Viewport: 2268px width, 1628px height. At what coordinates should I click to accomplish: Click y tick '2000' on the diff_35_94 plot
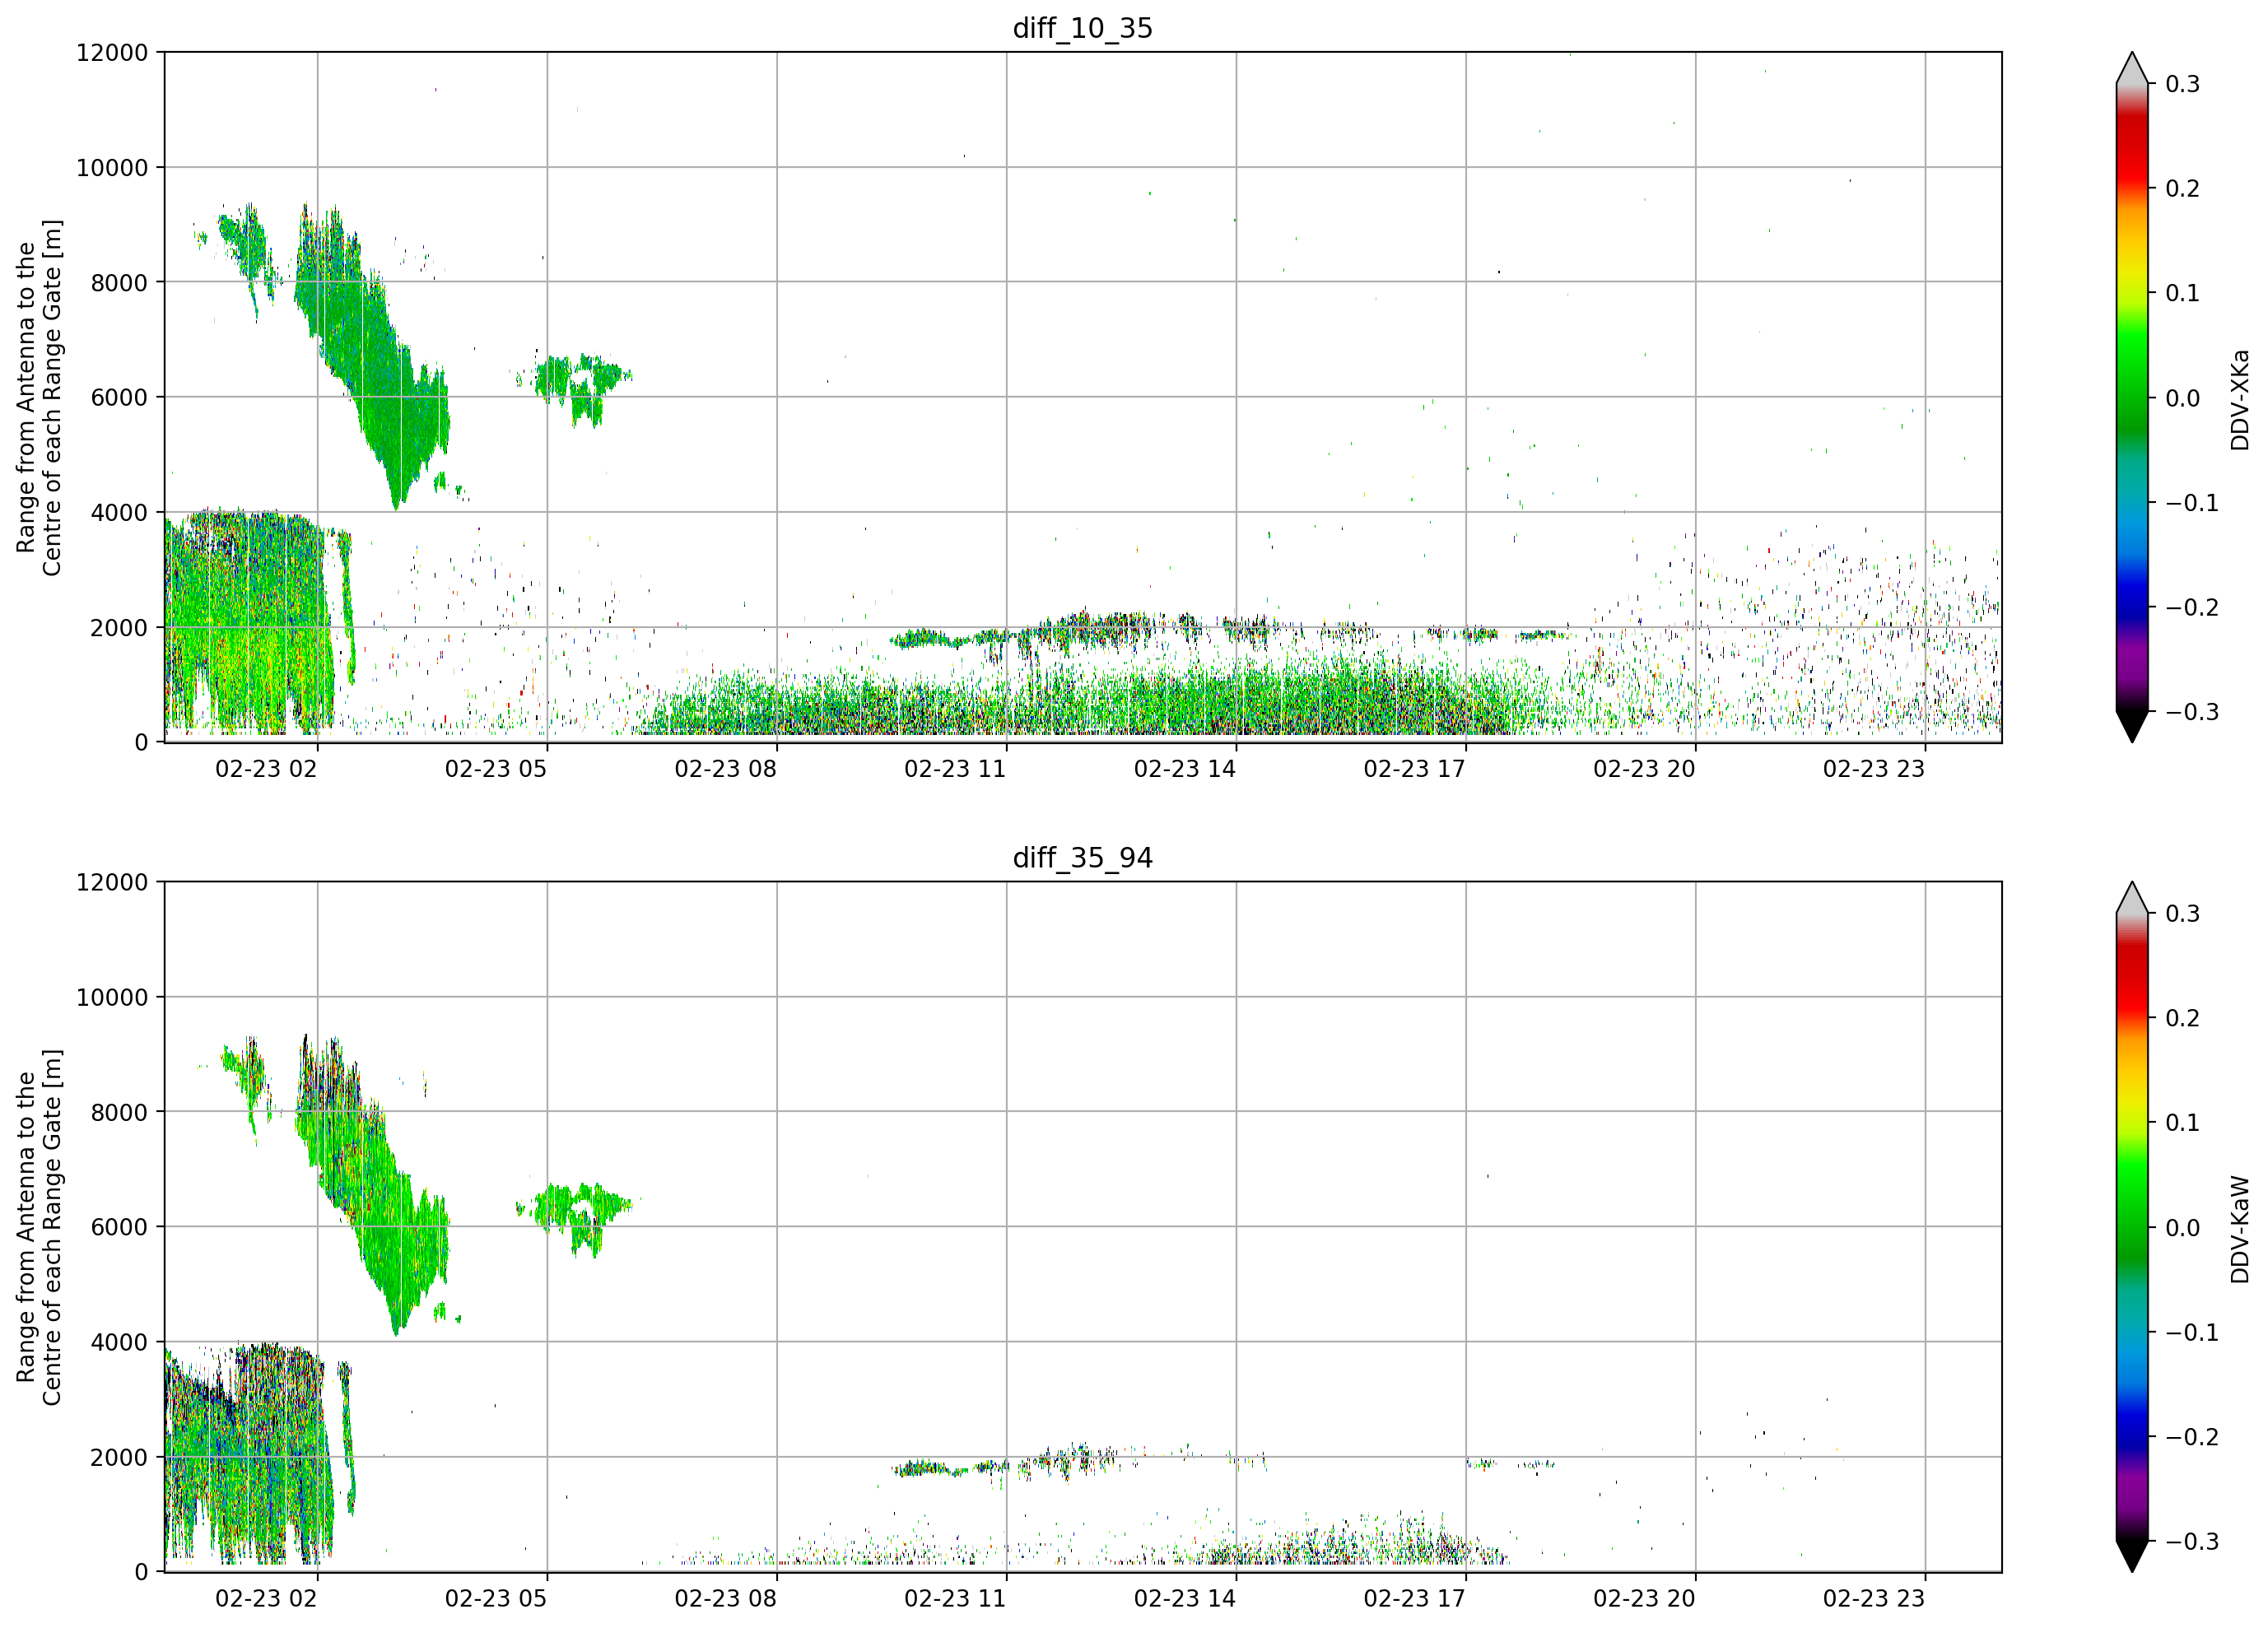[119, 1458]
